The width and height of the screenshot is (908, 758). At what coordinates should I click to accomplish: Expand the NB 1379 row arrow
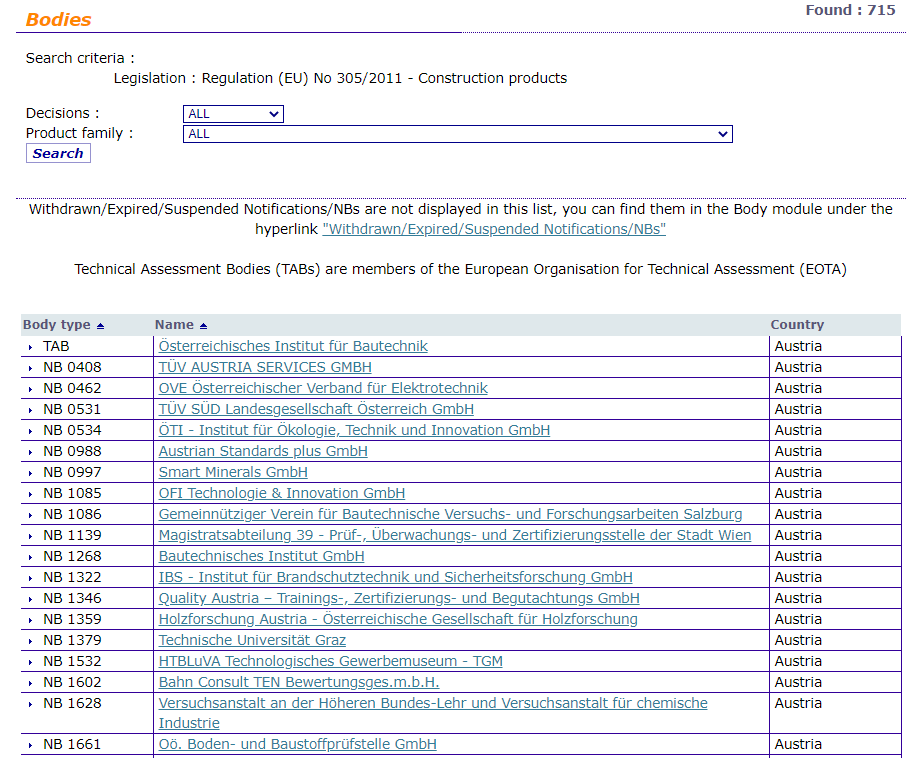[31, 641]
